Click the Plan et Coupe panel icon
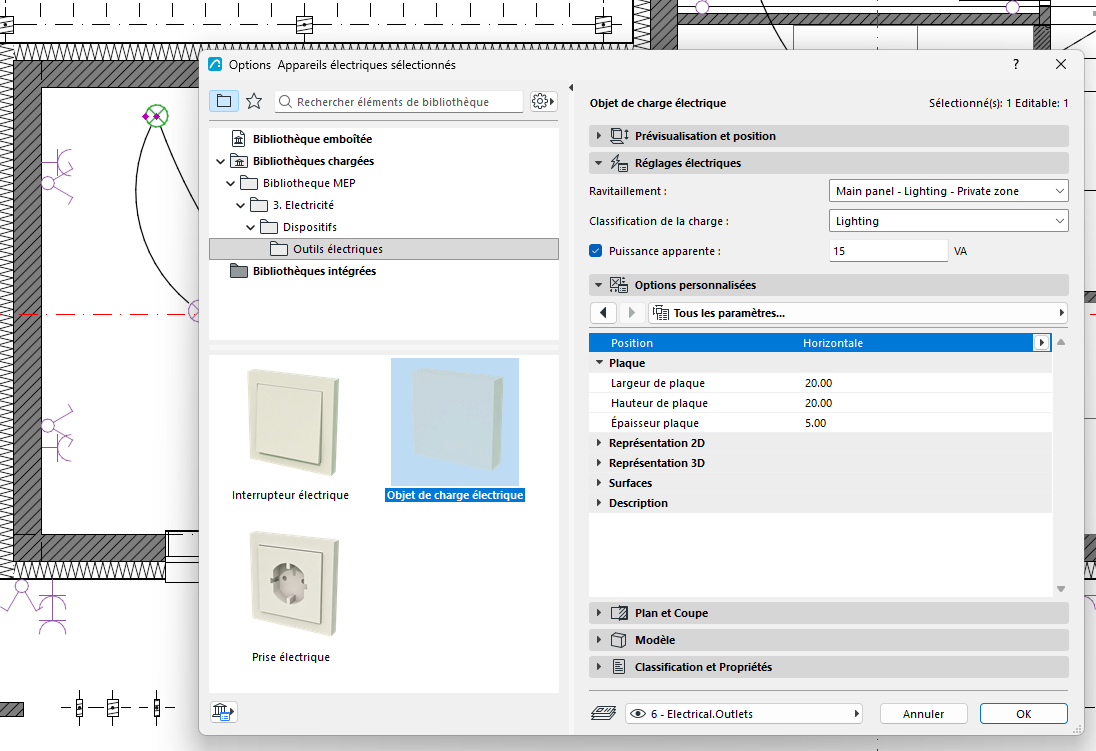 619,613
